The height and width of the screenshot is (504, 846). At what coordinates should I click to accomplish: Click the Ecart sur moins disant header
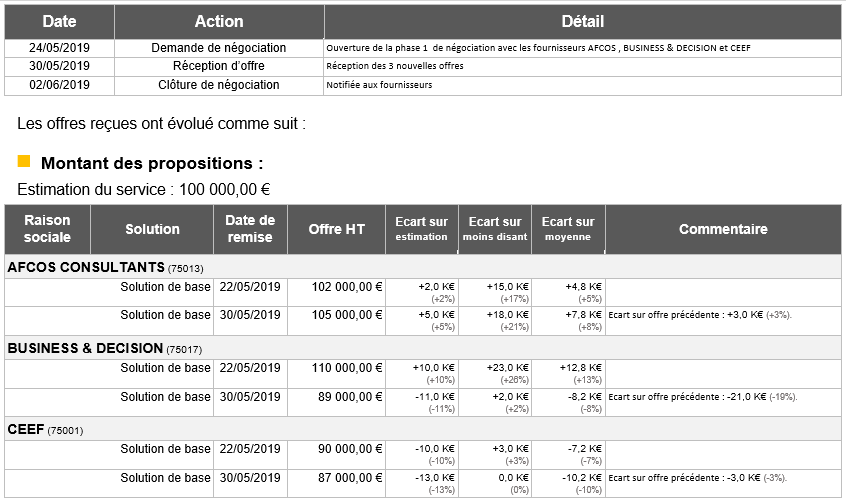495,229
